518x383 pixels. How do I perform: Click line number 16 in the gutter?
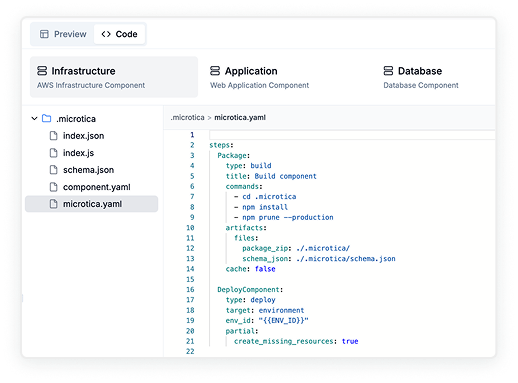pos(190,290)
